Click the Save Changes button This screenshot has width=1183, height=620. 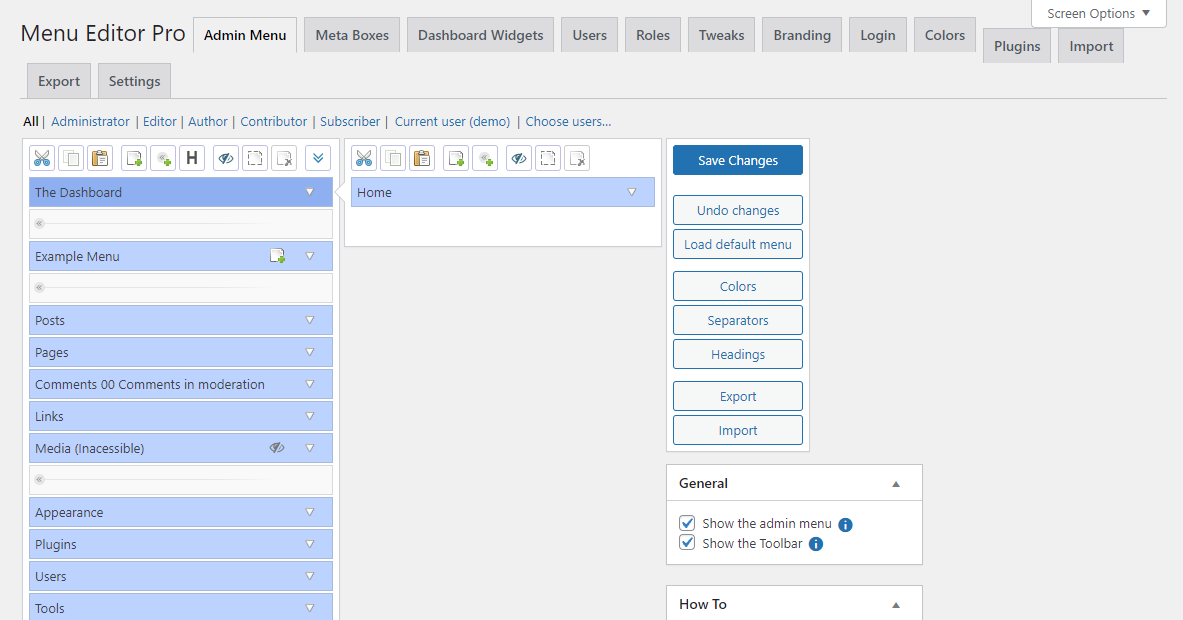point(737,160)
